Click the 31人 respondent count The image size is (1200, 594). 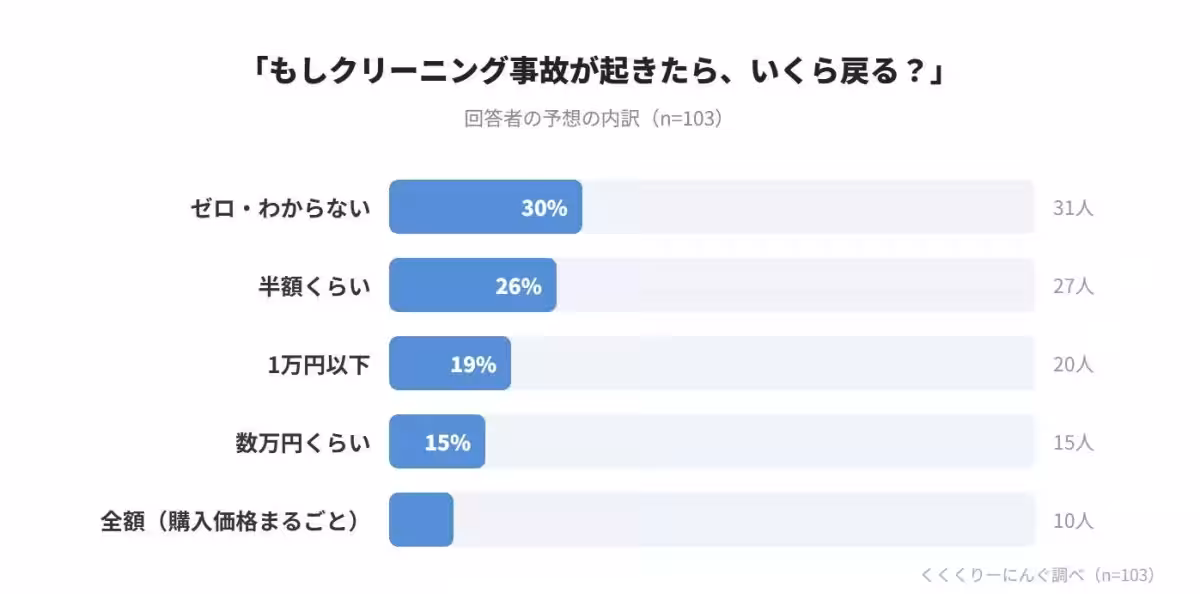tap(1073, 208)
